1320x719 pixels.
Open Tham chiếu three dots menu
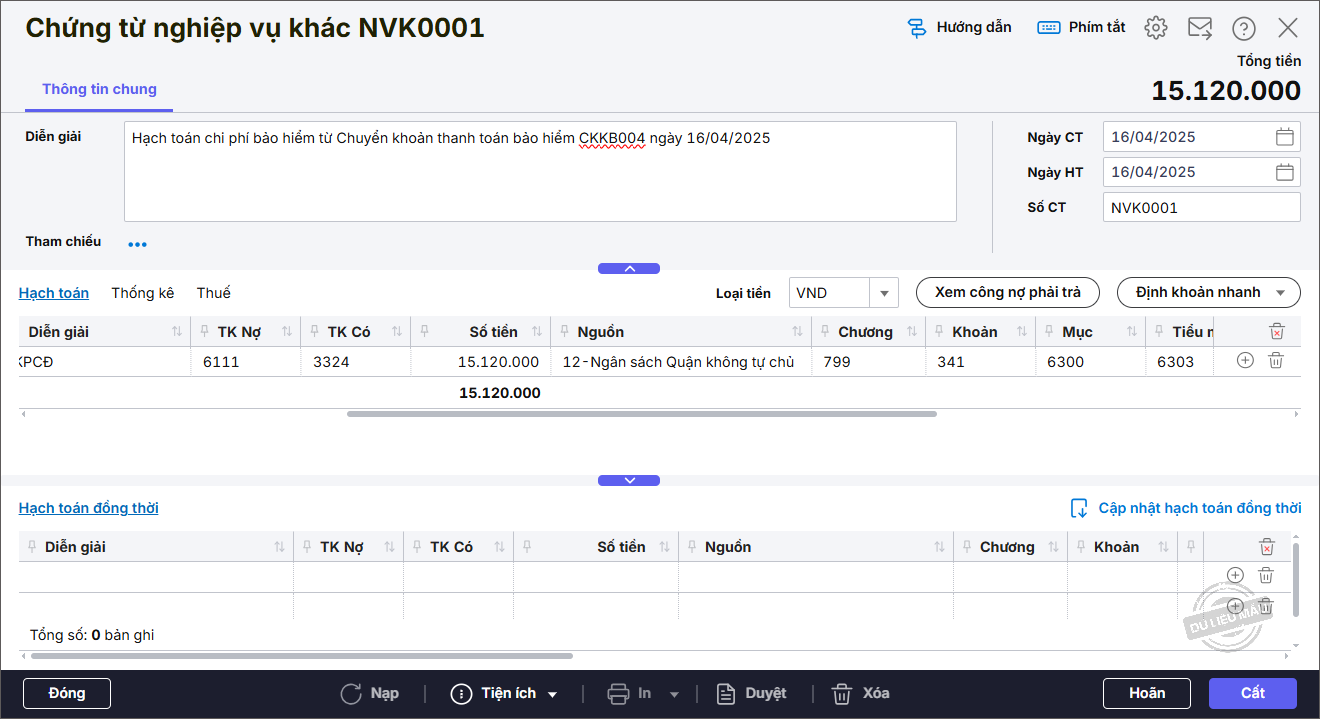(x=137, y=244)
